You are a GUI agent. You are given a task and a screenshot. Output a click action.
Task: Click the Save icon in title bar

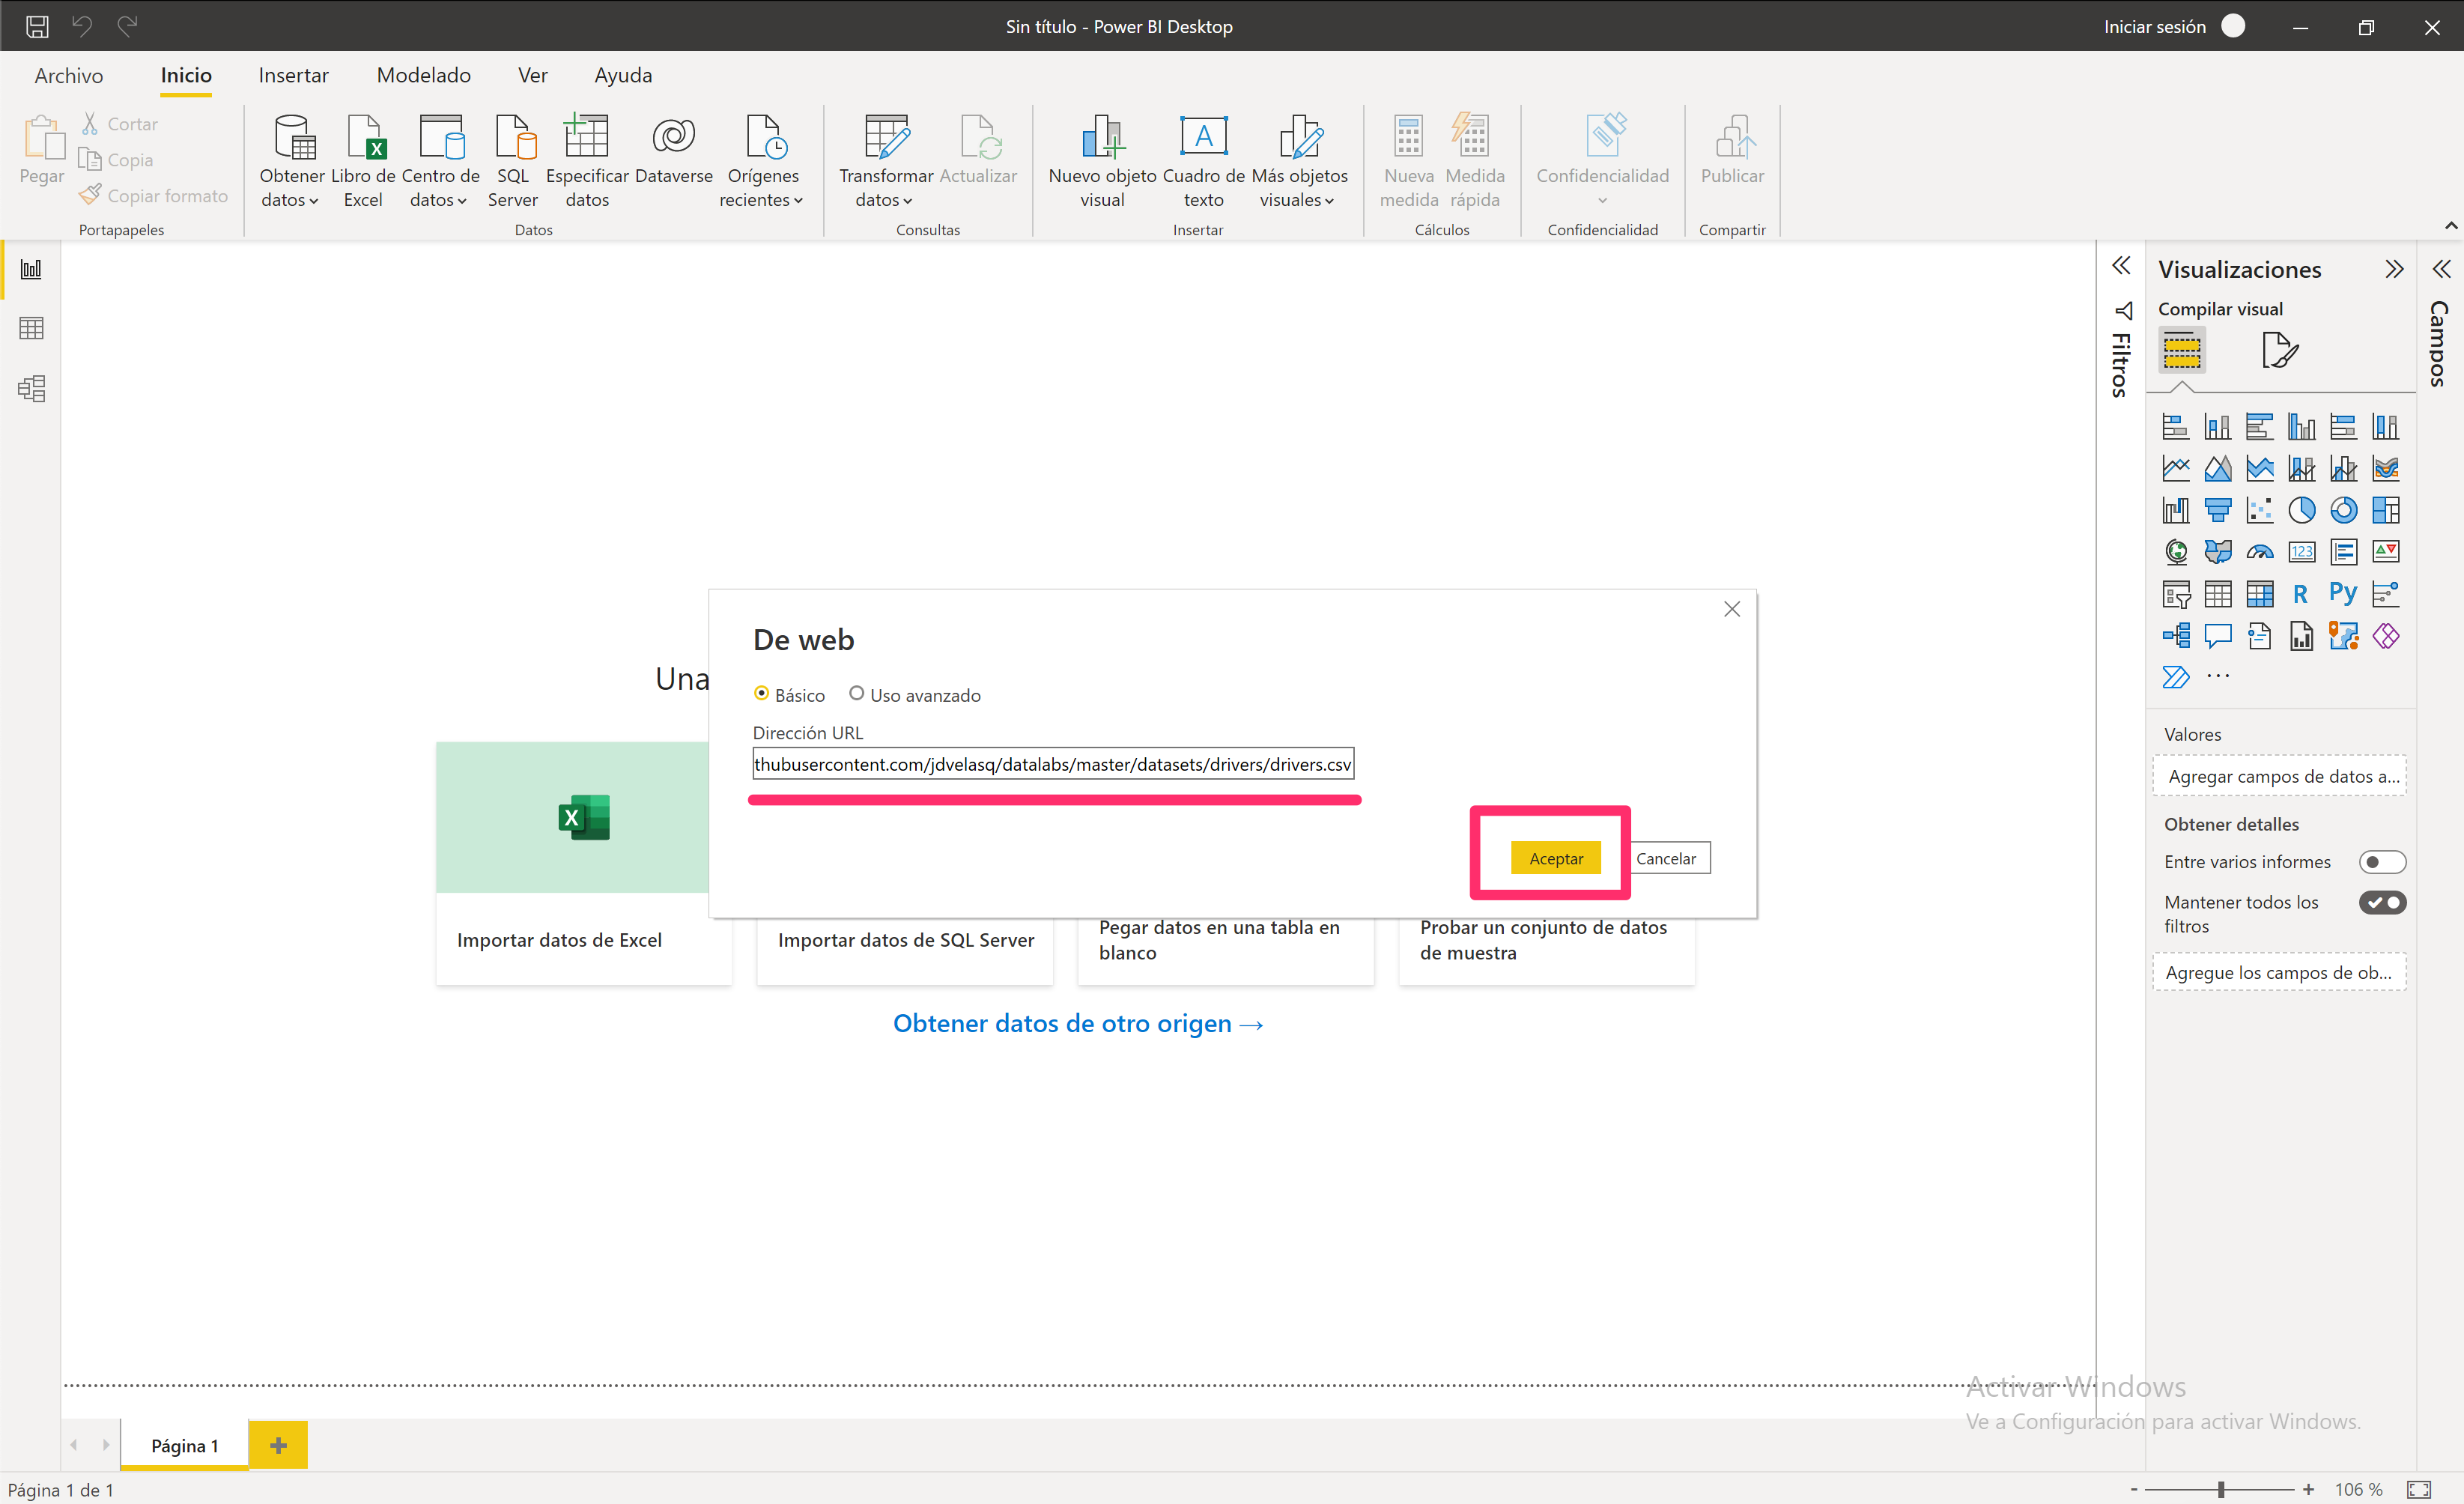(37, 26)
